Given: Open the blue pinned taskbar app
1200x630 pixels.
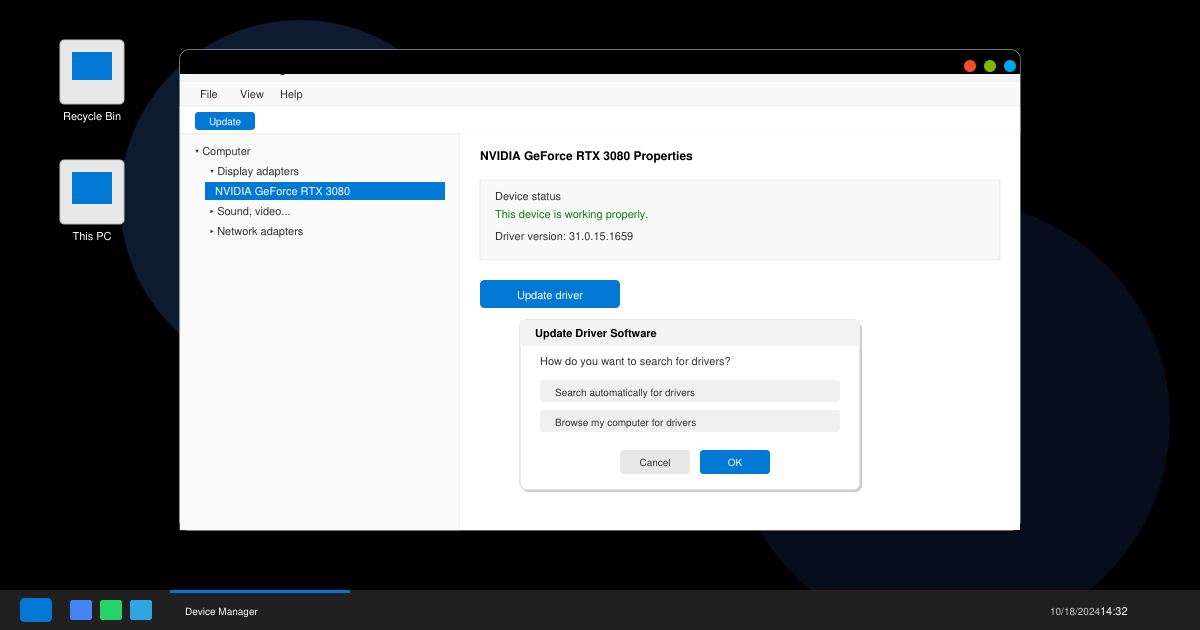Looking at the screenshot, I should coord(81,610).
